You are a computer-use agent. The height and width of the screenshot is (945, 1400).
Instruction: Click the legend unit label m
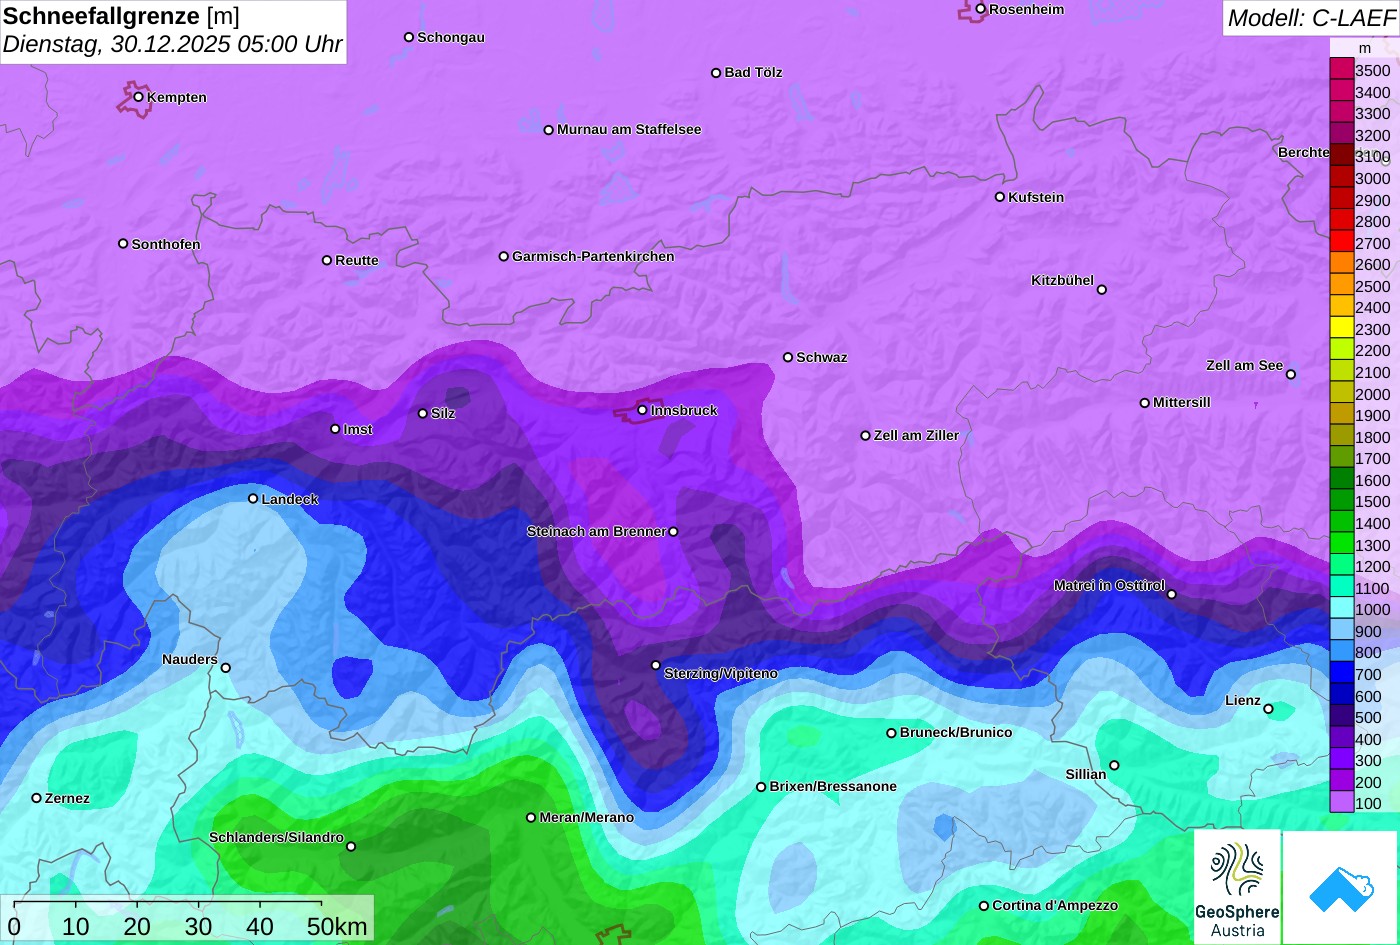[1365, 48]
